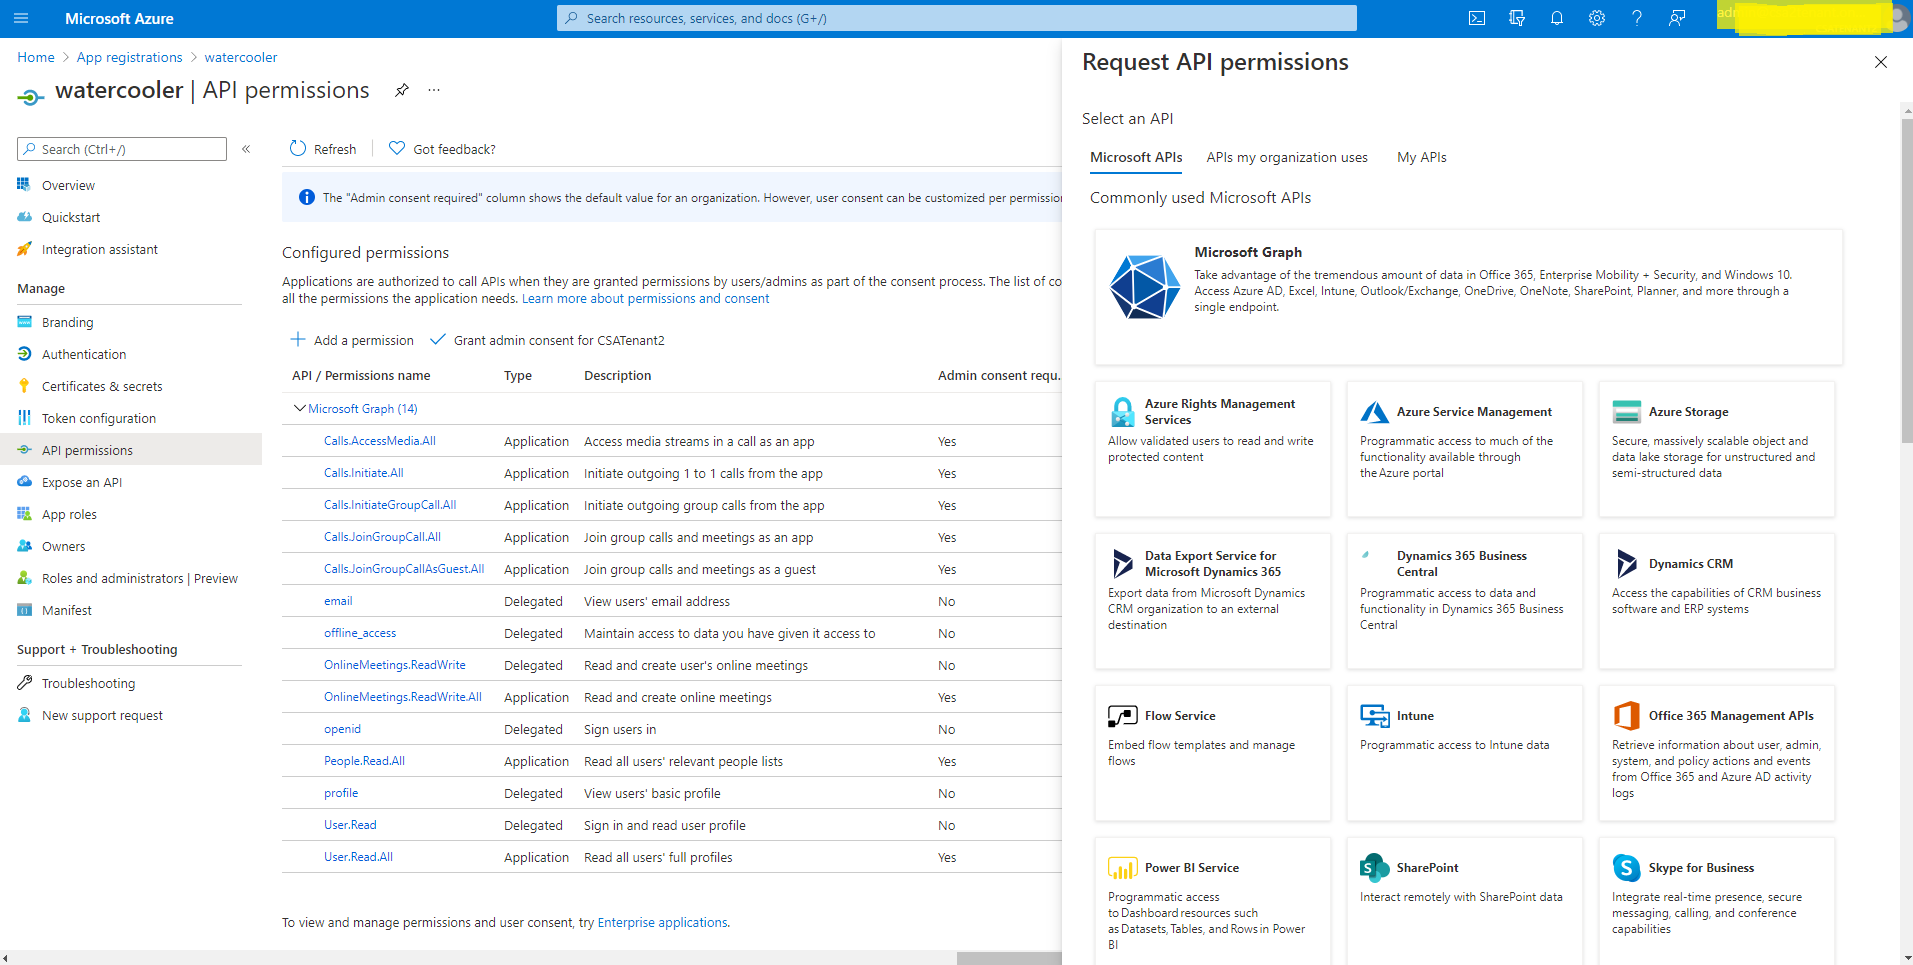The width and height of the screenshot is (1913, 965).
Task: Collapse the Microsoft Graph (14) group
Action: point(299,408)
